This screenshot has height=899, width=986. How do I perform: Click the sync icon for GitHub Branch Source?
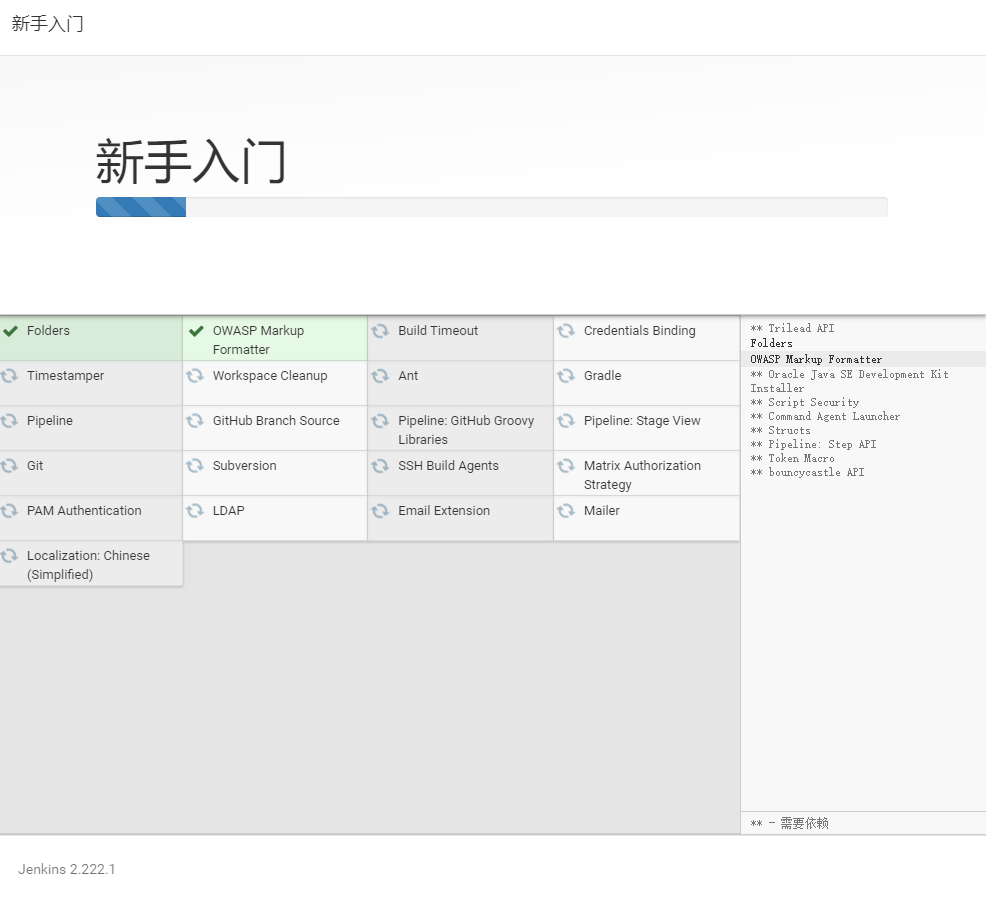195,421
